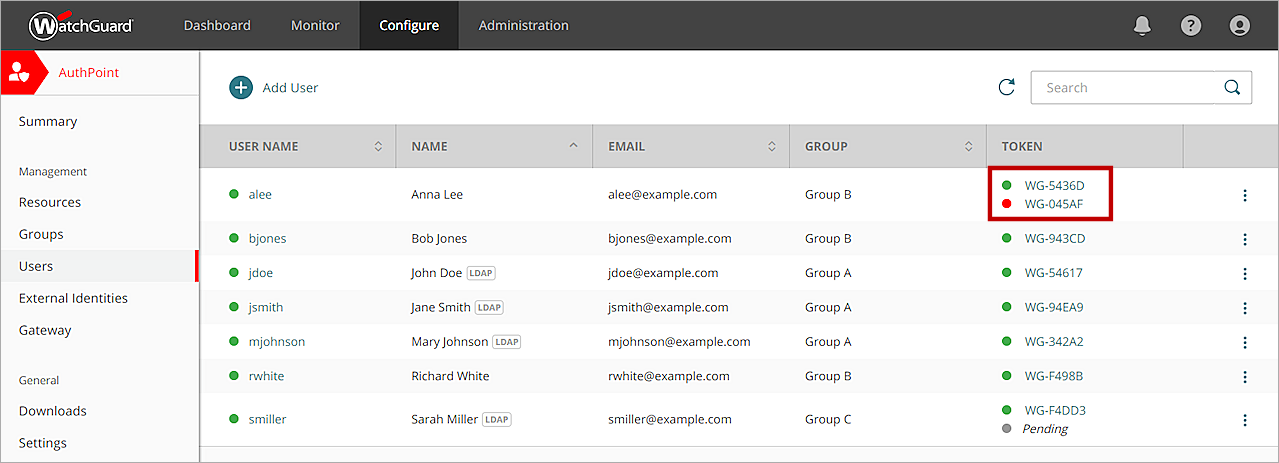Screen dimensions: 1279x463
Task: Click the refresh users list icon
Action: coord(1007,88)
